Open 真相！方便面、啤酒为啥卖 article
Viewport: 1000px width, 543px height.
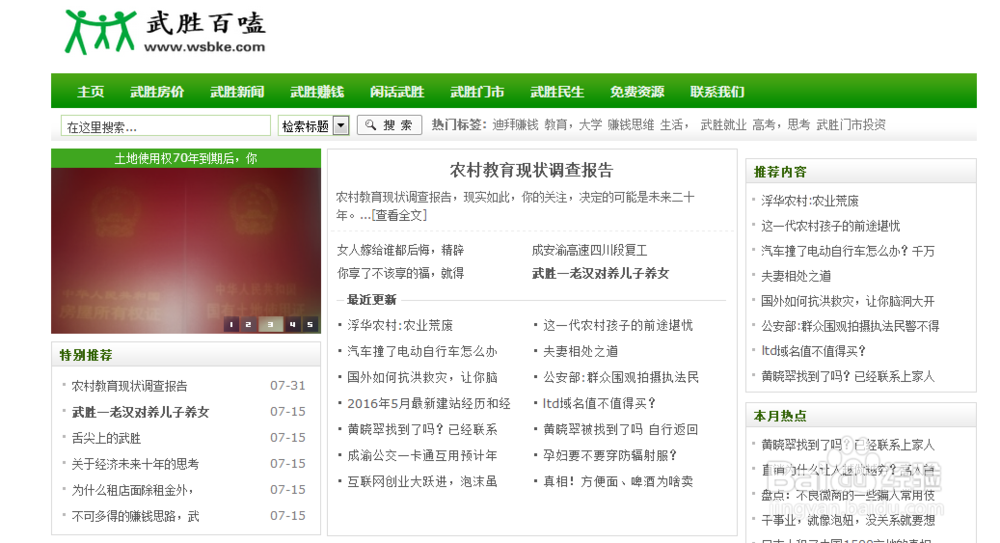[618, 482]
